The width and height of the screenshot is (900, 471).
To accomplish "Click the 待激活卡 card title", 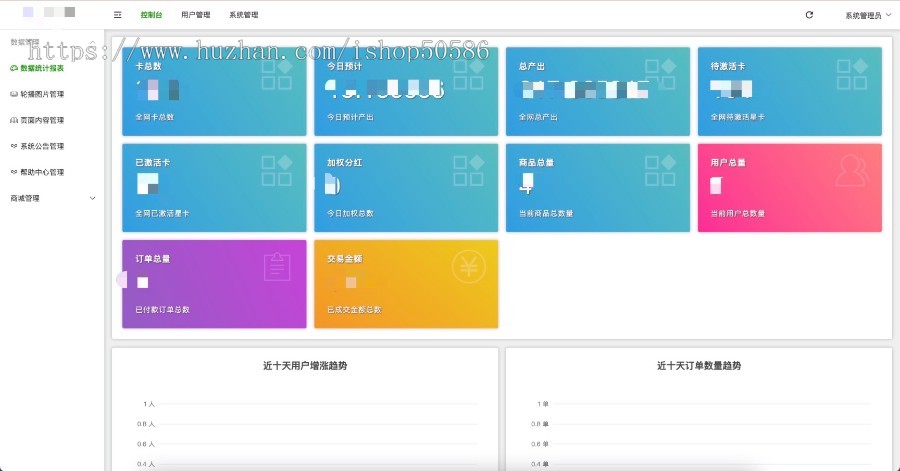I will coord(728,66).
